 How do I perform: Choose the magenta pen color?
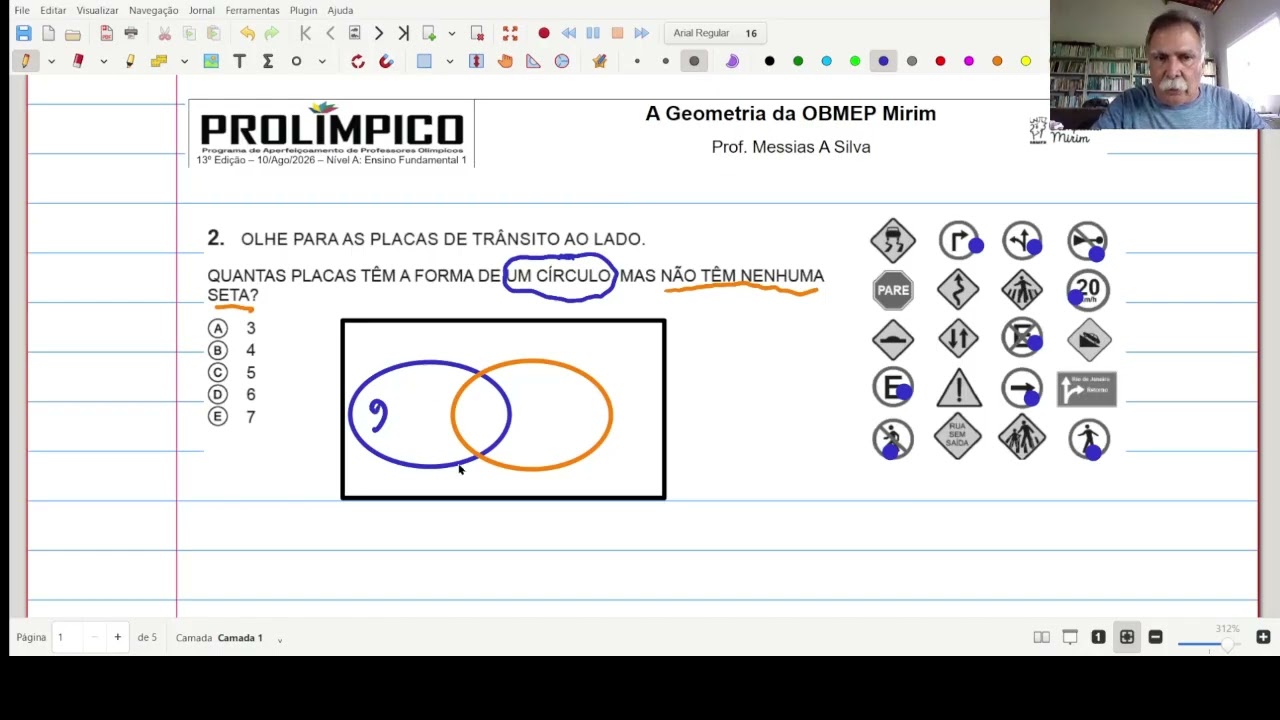(x=969, y=61)
